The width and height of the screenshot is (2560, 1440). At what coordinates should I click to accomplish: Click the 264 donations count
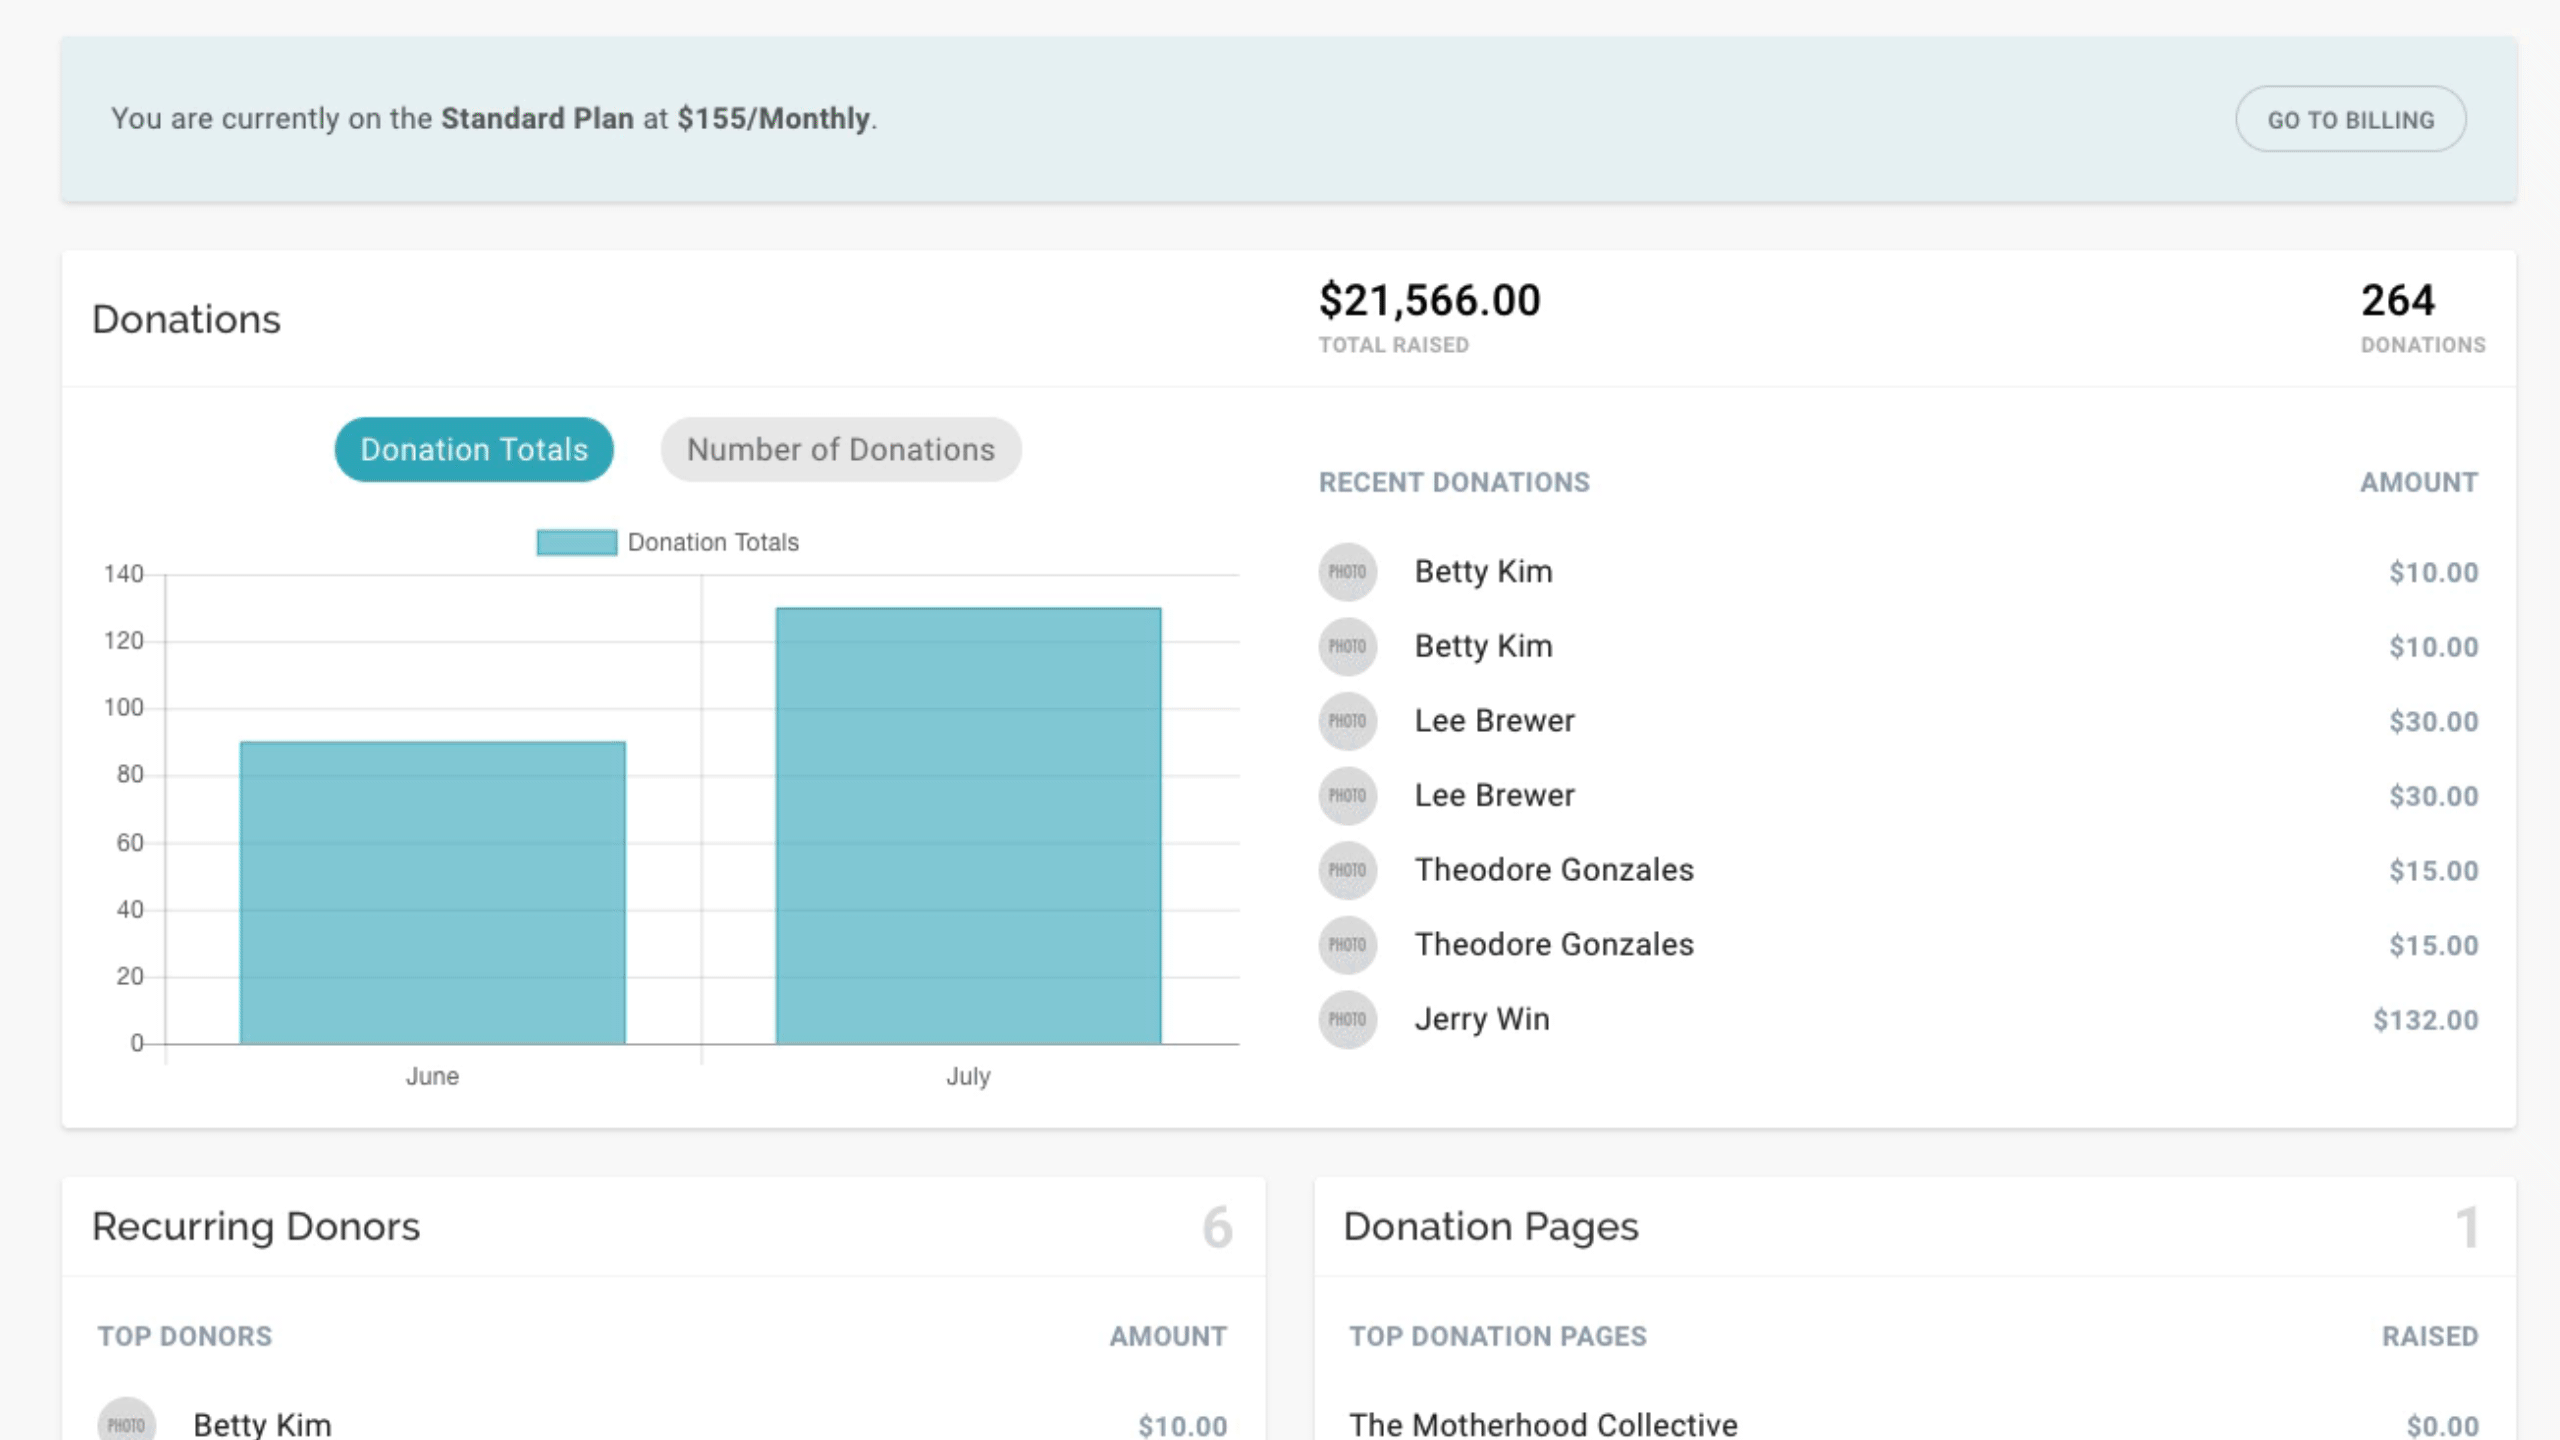pyautogui.click(x=2398, y=301)
